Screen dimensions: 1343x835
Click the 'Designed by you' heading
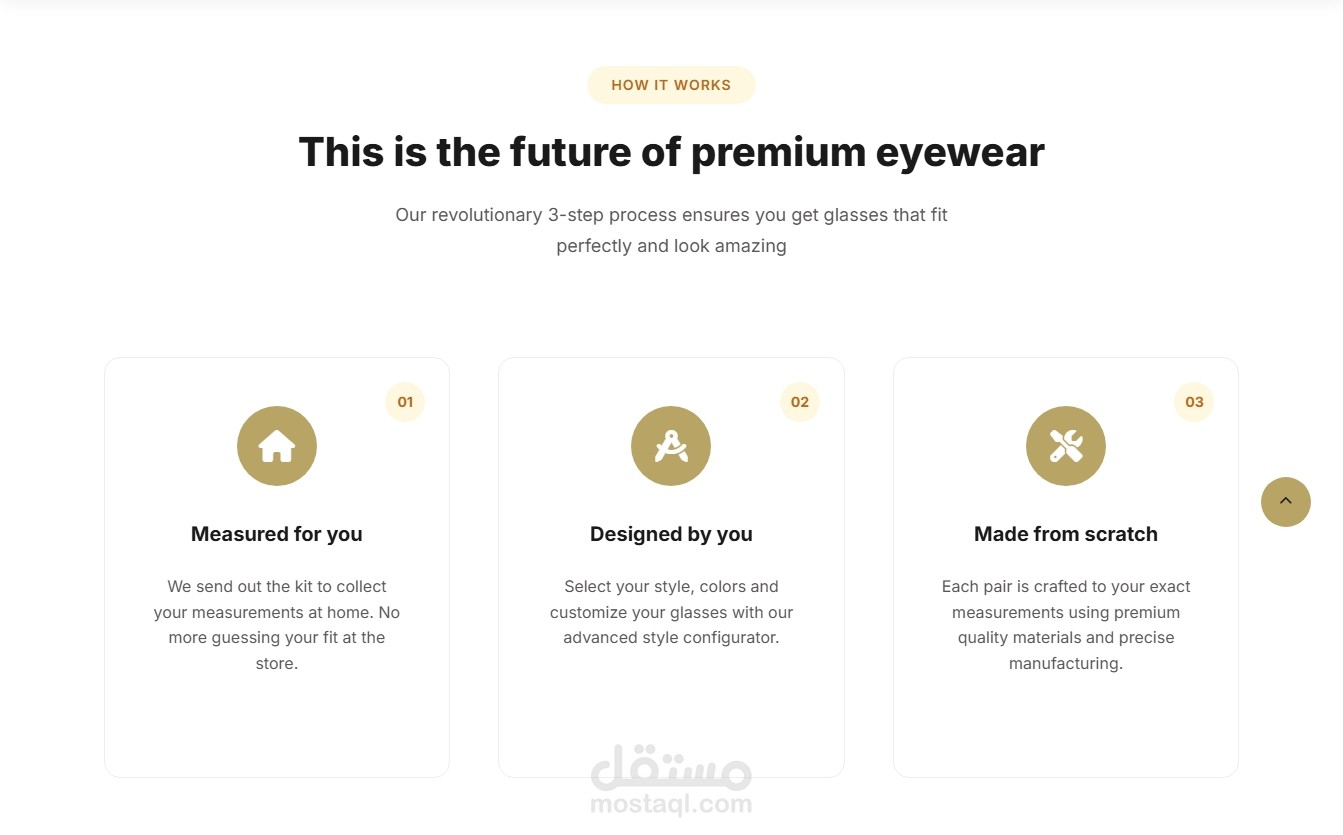pos(671,534)
